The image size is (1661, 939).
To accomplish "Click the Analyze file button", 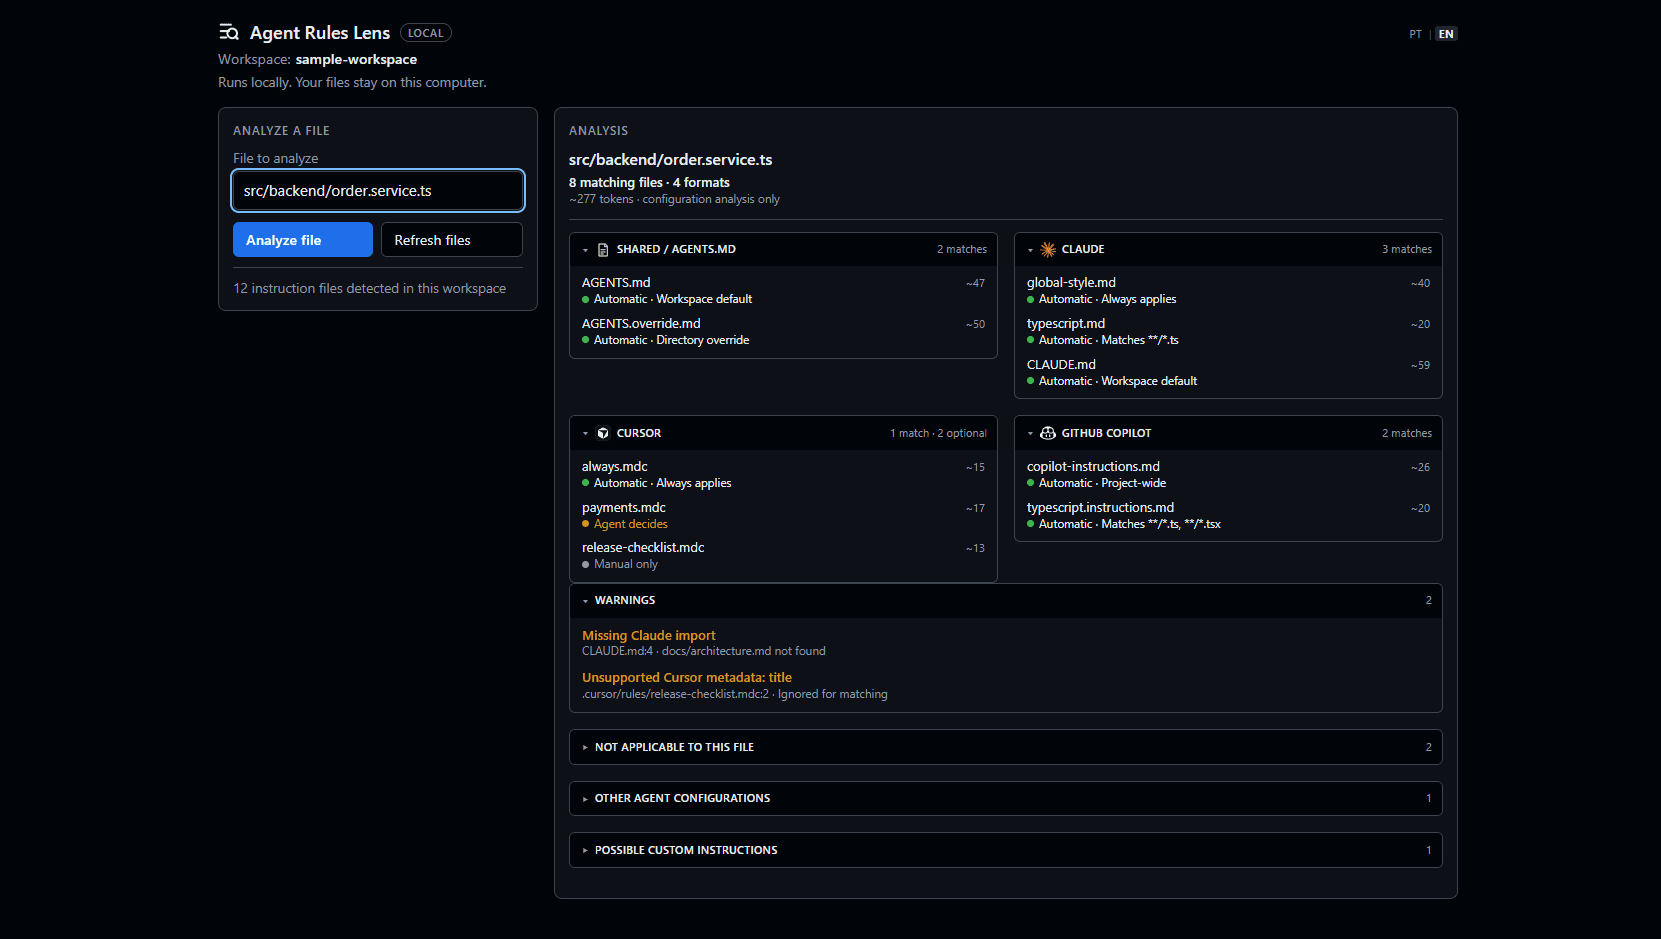I will [303, 240].
